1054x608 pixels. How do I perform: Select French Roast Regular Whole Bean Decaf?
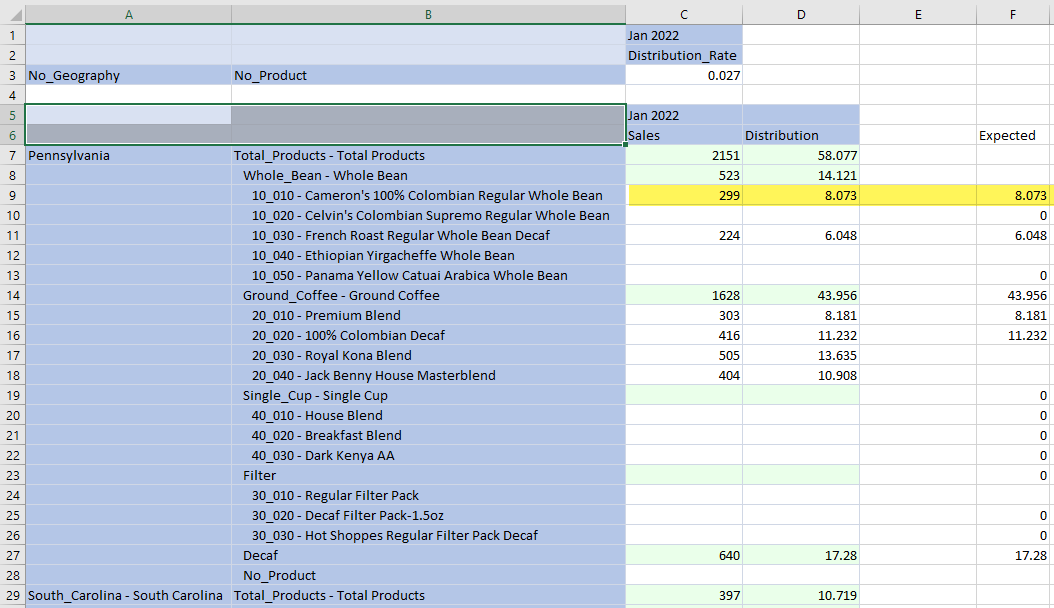pyautogui.click(x=428, y=235)
